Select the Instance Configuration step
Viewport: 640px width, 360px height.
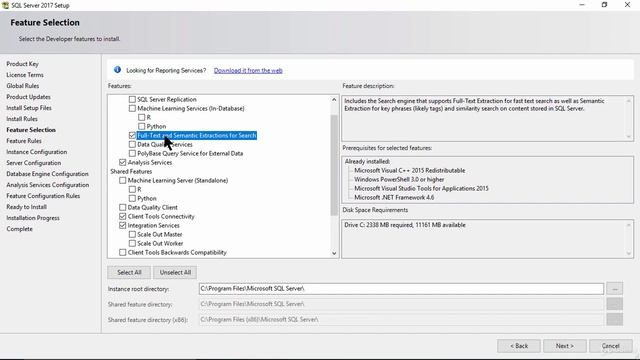(x=37, y=151)
